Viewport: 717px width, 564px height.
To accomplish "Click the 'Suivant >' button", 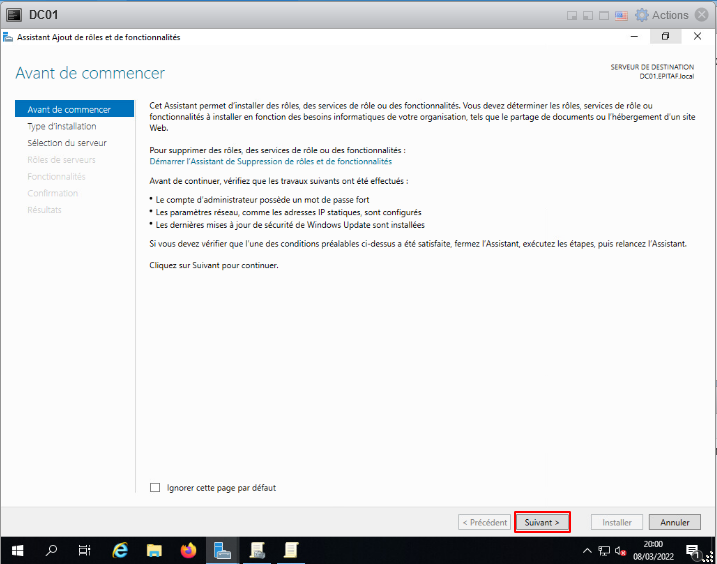I will coord(542,522).
